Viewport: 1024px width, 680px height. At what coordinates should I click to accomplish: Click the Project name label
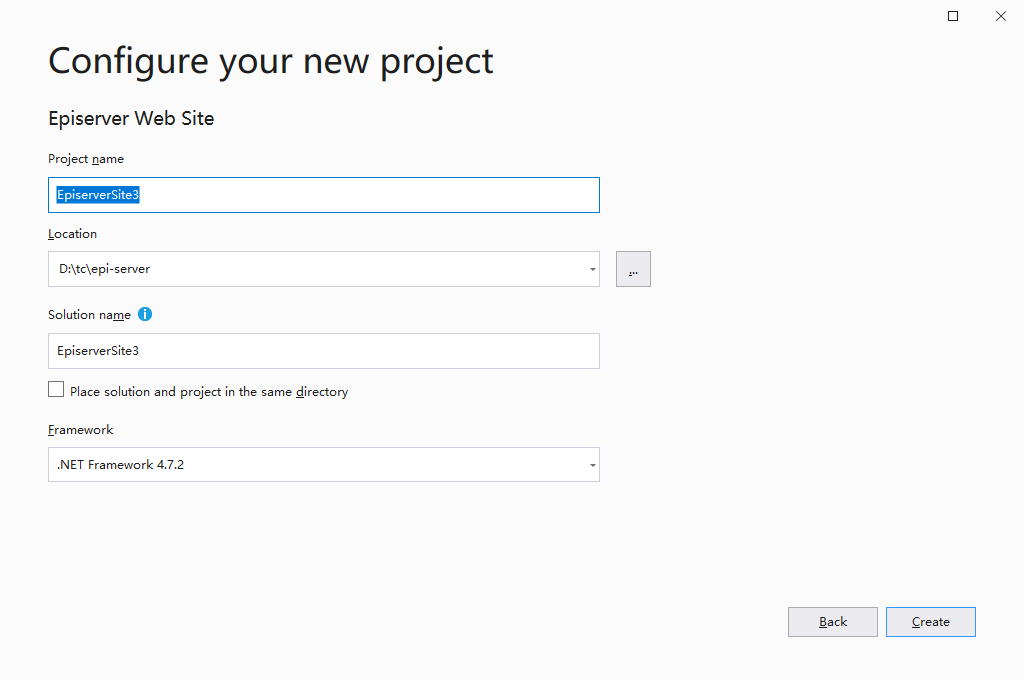point(86,159)
